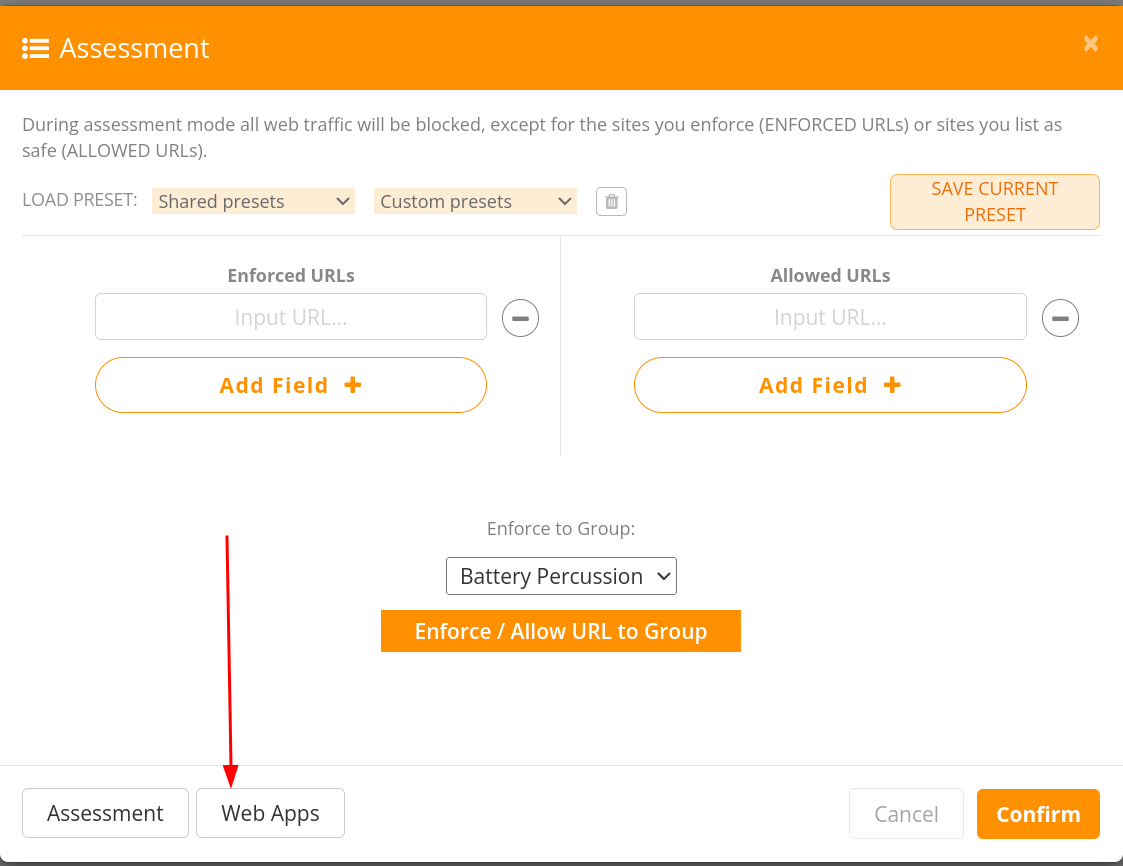
Task: Close the Assessment dialog with X icon
Action: [x=1091, y=44]
